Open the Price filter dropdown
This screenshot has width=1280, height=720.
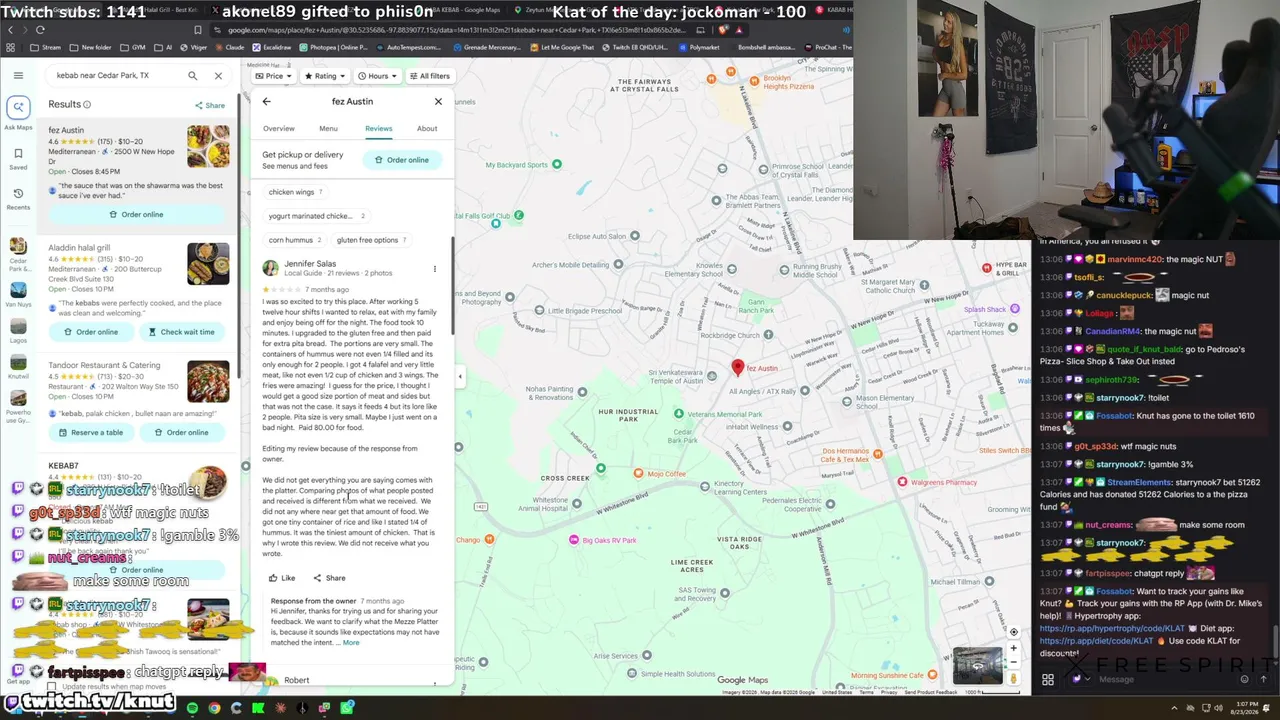tap(273, 76)
